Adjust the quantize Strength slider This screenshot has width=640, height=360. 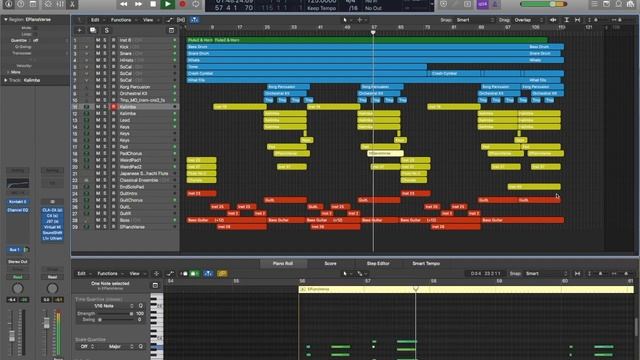coord(115,313)
